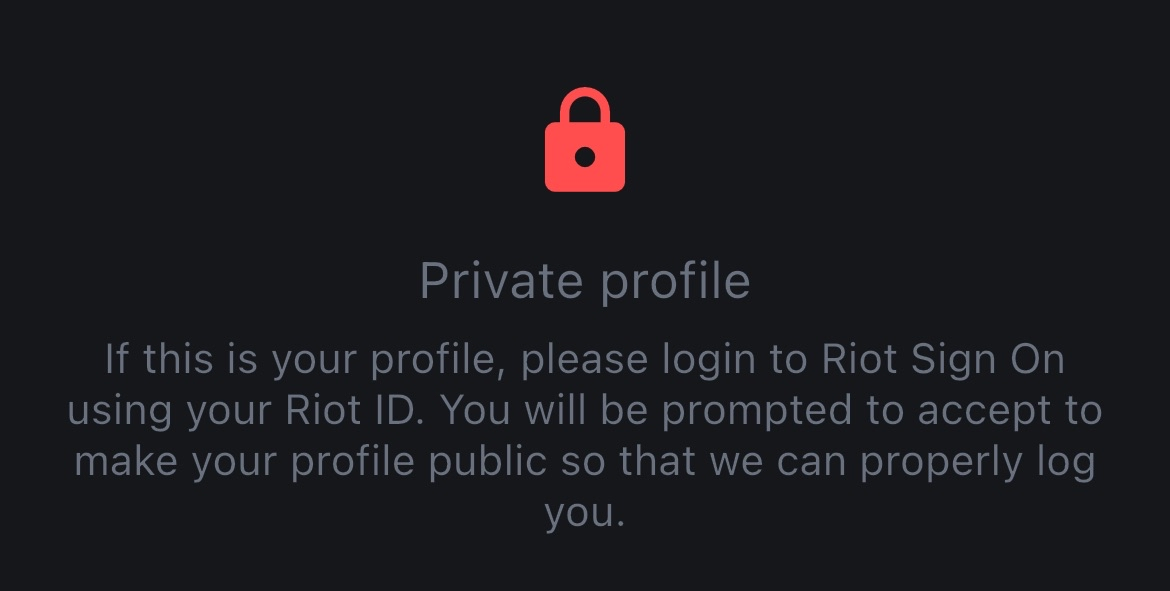
Task: Click the shackle arch of the padlock
Action: [x=585, y=102]
